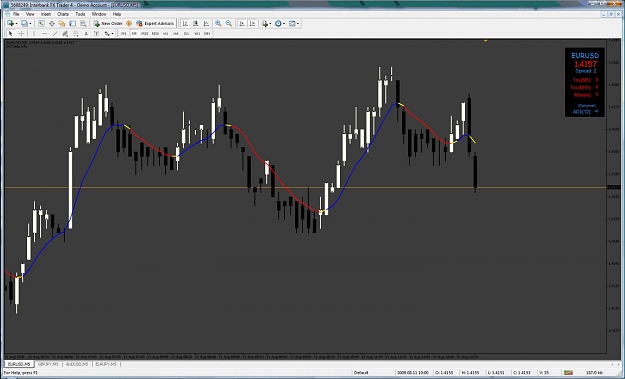The height and width of the screenshot is (379, 625).
Task: Draw a horizontal line tool
Action: 44,33
